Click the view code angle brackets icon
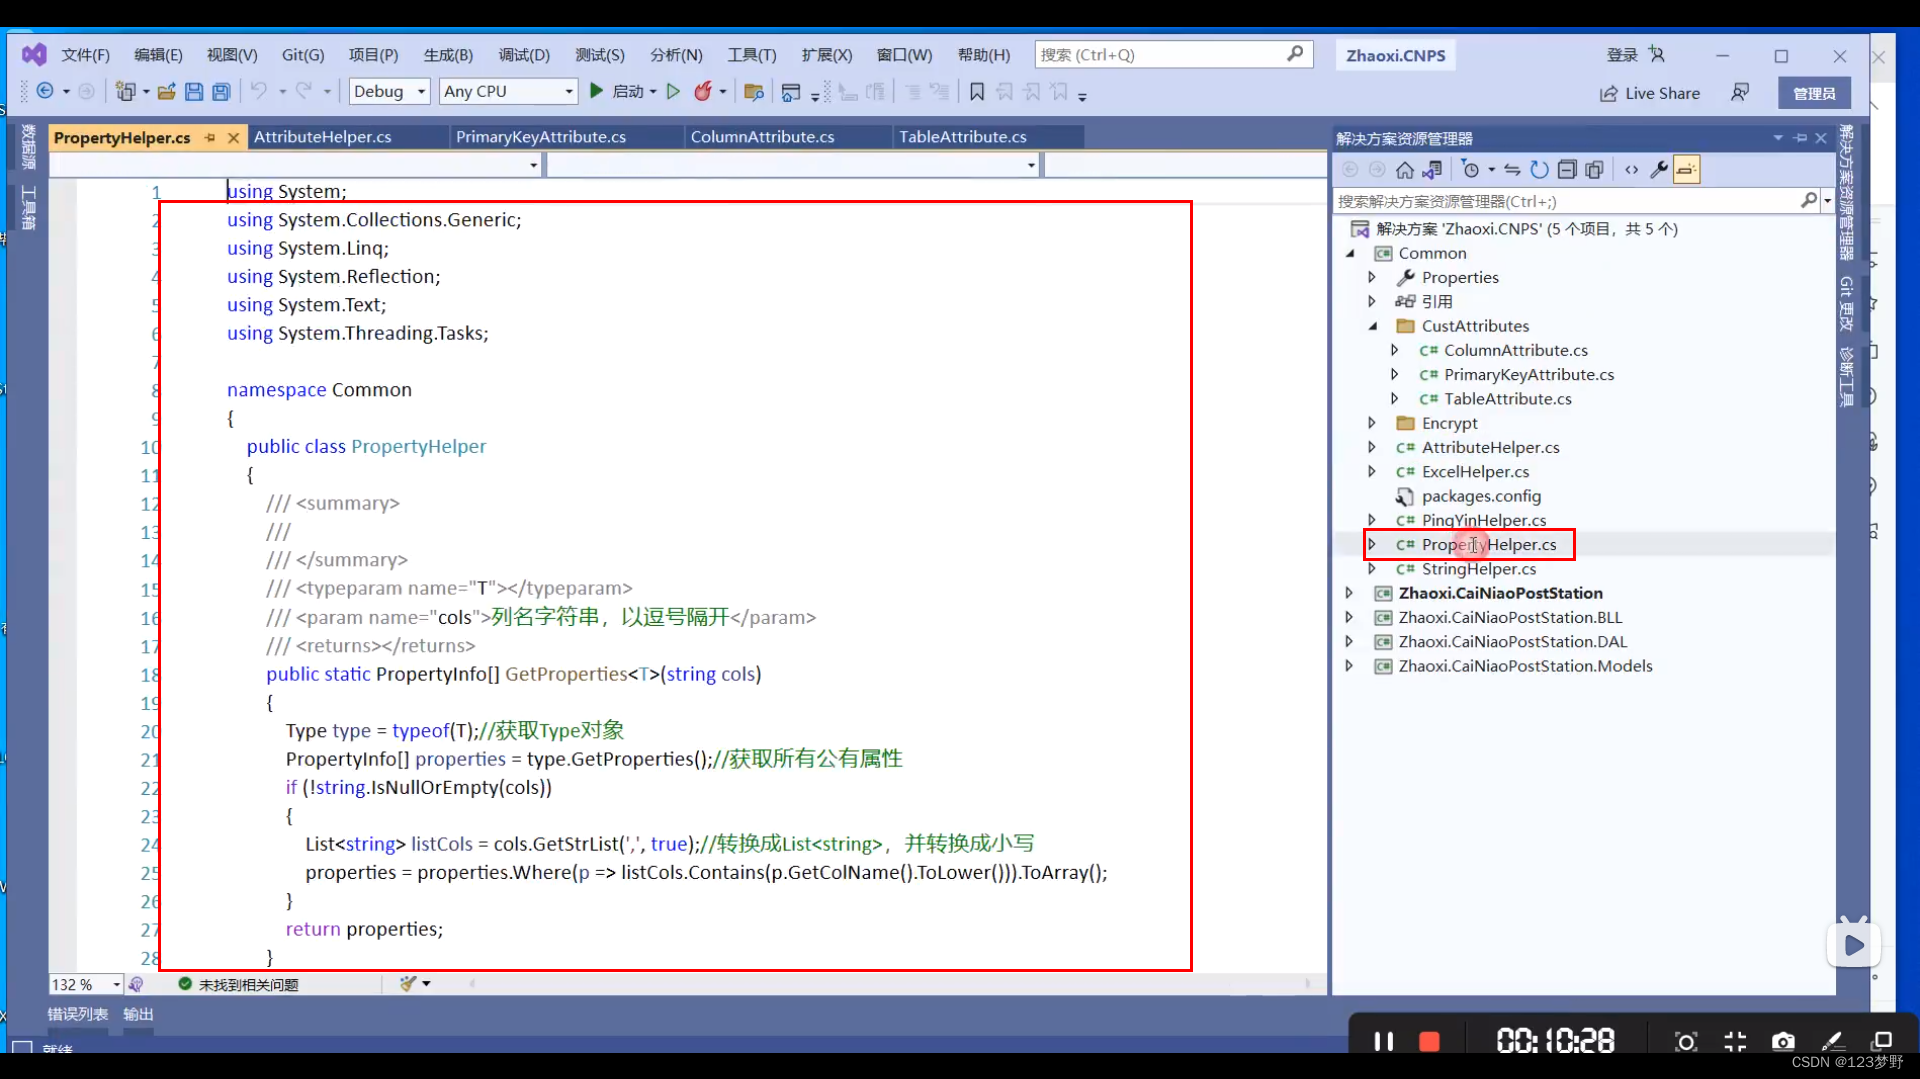1920x1079 pixels. (x=1632, y=170)
